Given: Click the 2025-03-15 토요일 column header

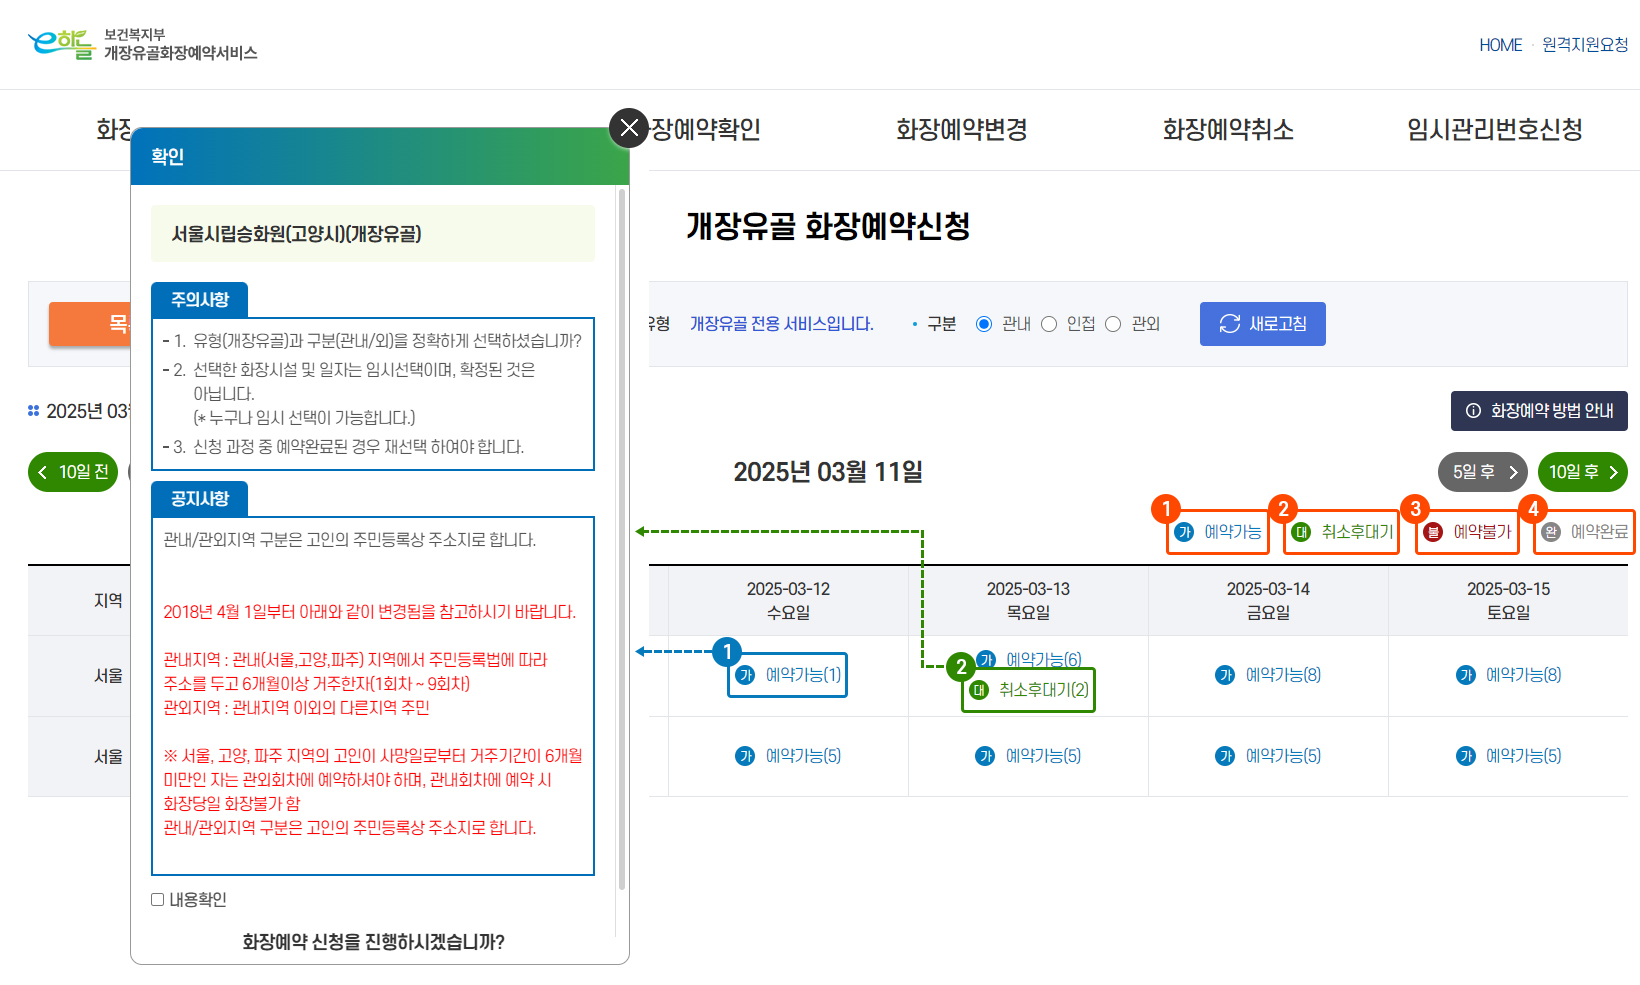Looking at the screenshot, I should [x=1508, y=600].
